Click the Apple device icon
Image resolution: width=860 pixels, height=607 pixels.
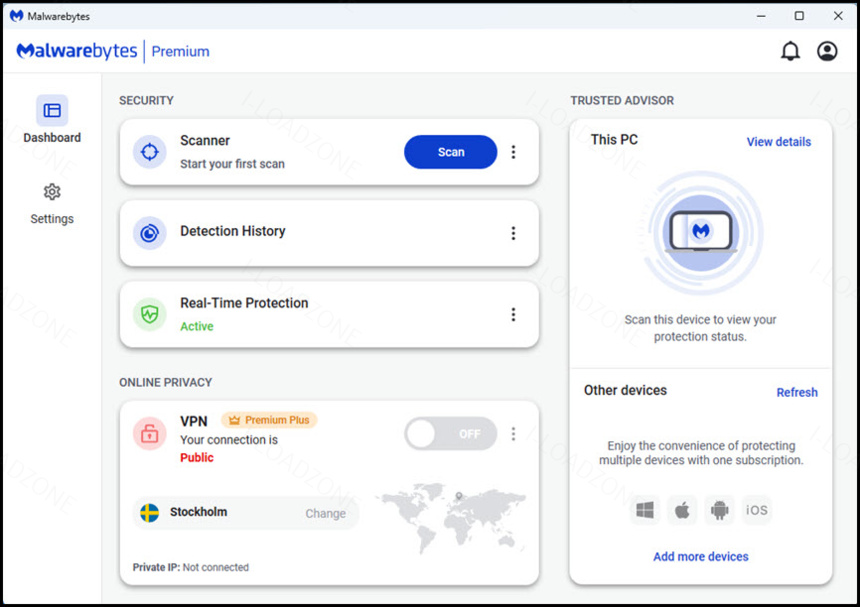[682, 510]
